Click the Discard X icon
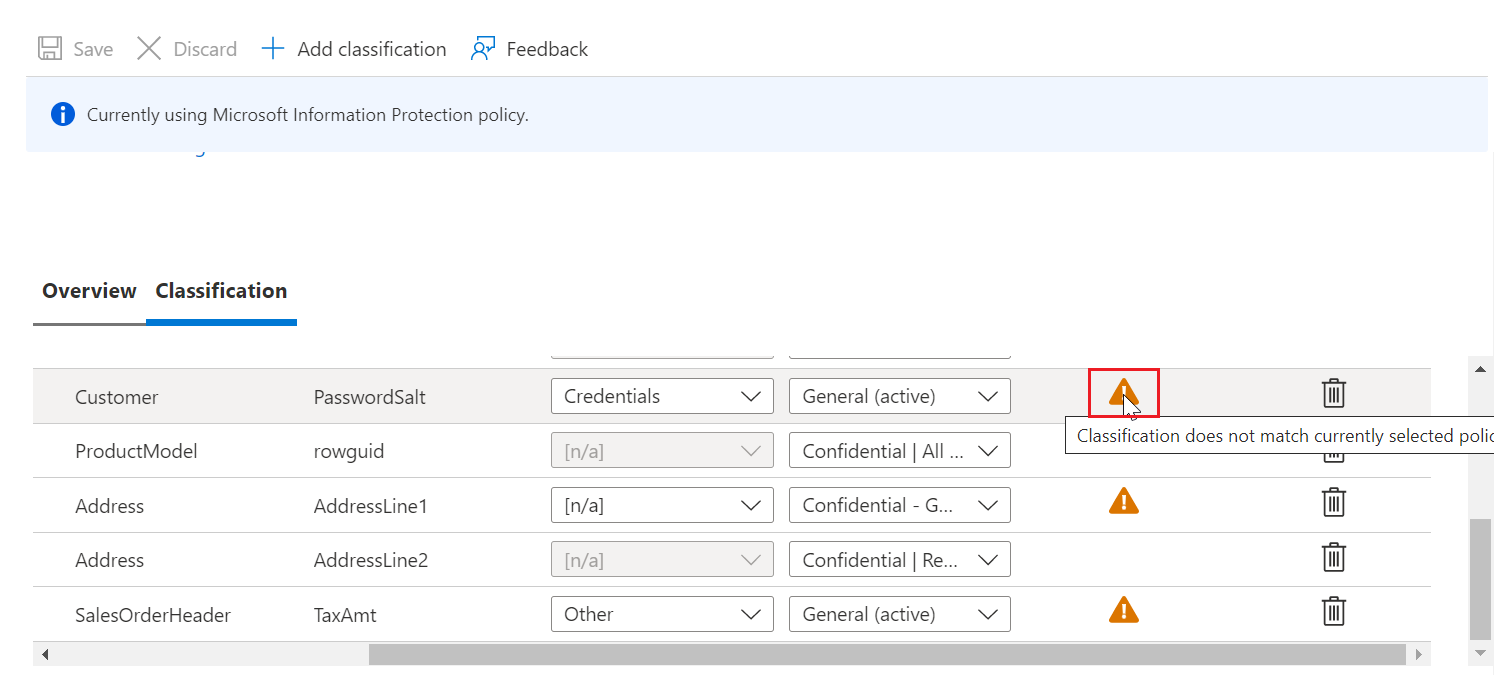Viewport: 1494px width, 675px height. [x=149, y=49]
